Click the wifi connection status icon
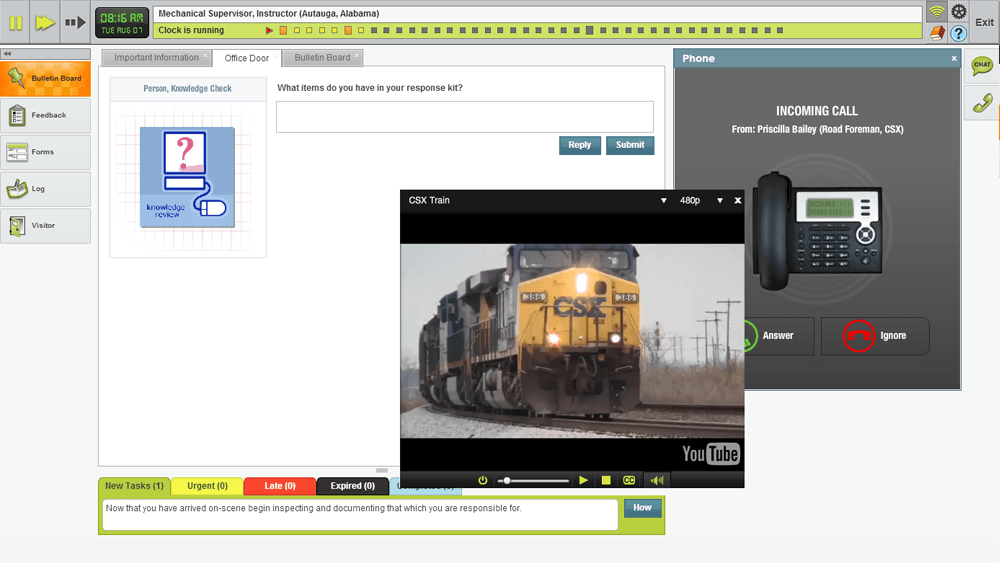Image resolution: width=1000 pixels, height=563 pixels. [x=936, y=11]
